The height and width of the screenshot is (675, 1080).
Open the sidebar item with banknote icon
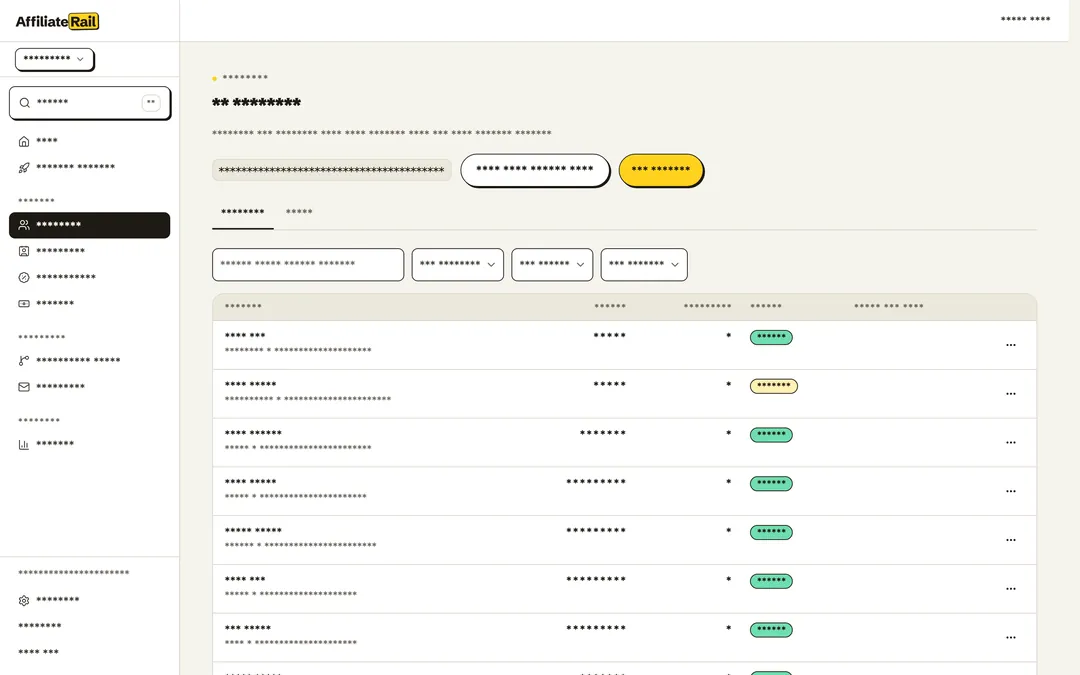[90, 304]
